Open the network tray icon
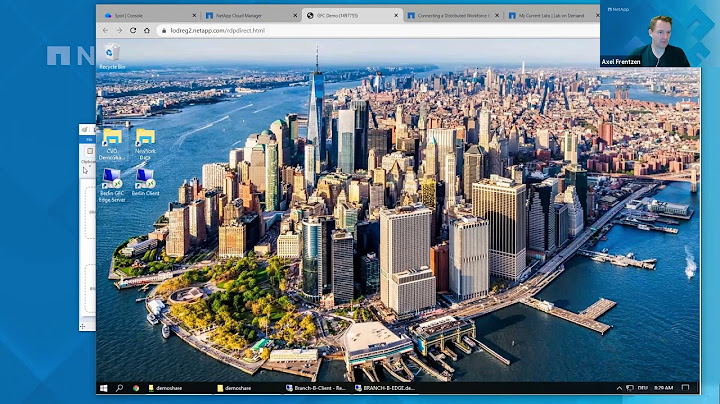This screenshot has height=404, width=720. 630,388
